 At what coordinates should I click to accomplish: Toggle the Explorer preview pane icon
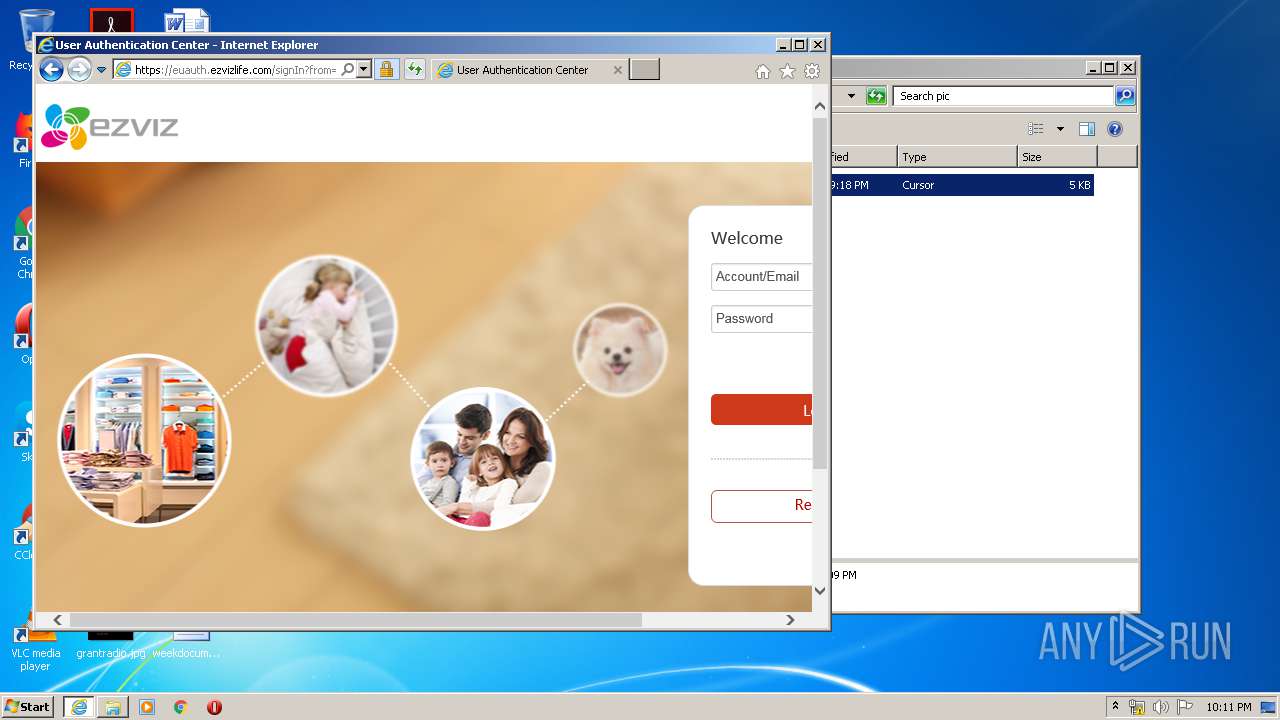pyautogui.click(x=1087, y=129)
